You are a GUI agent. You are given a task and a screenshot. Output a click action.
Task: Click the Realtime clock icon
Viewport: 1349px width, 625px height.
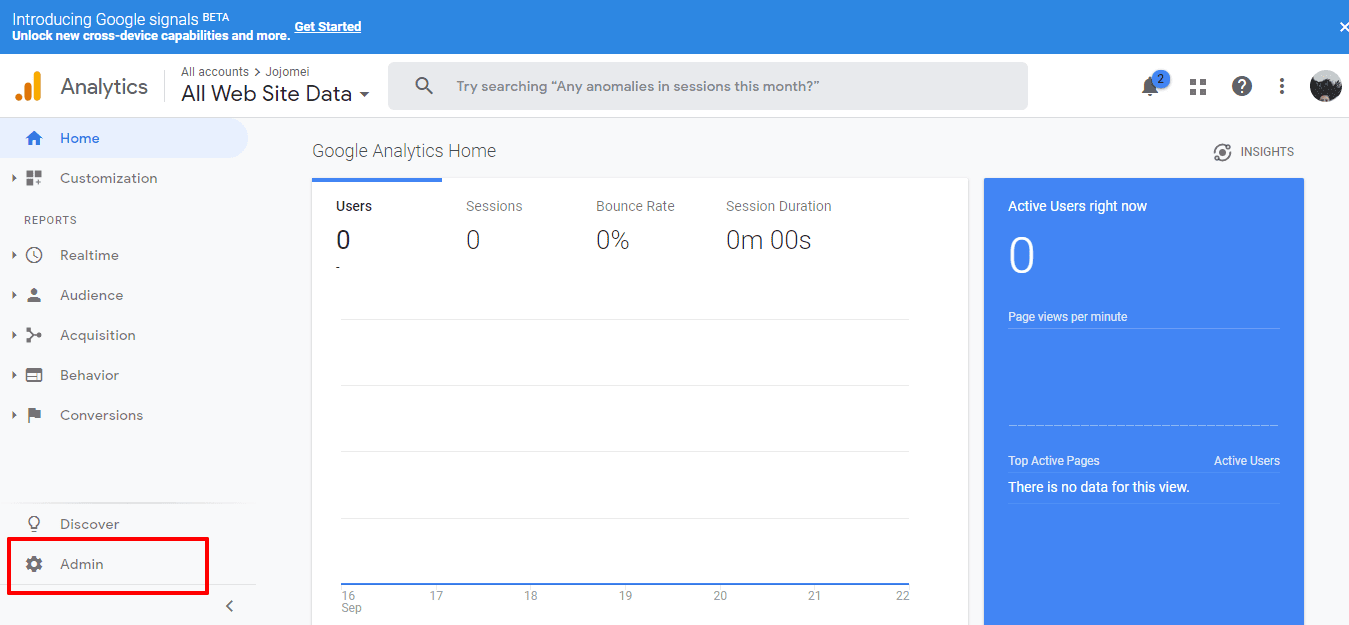[x=34, y=255]
